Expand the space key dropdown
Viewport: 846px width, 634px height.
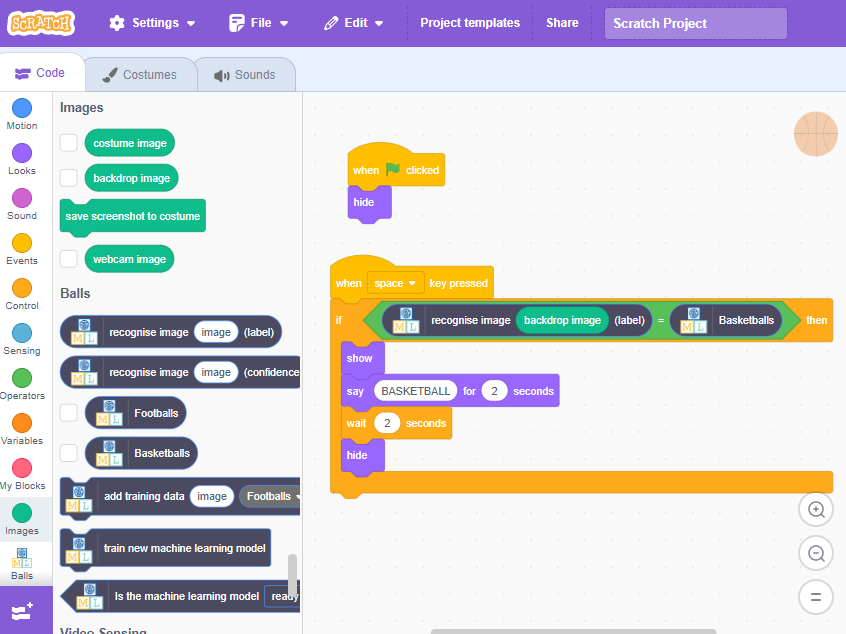click(395, 283)
